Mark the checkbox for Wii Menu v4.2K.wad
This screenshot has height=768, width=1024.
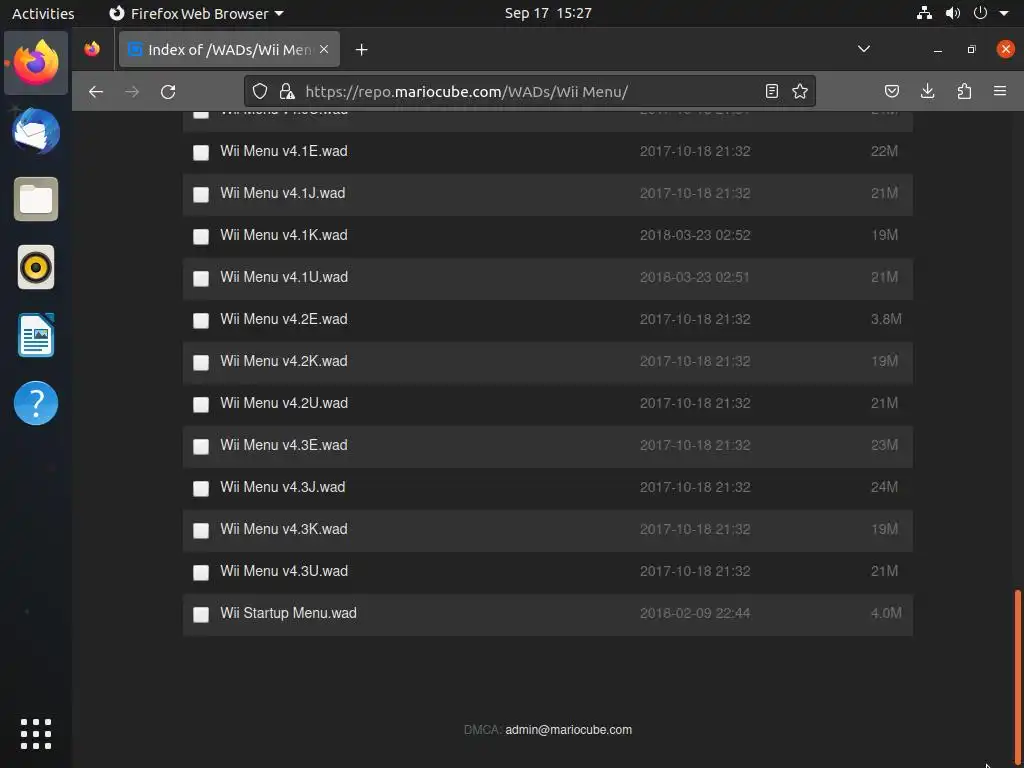pos(201,362)
